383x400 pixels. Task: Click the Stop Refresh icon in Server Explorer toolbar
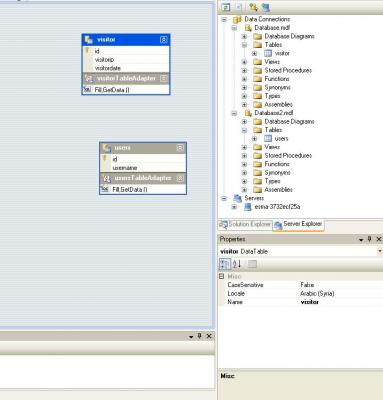click(238, 7)
